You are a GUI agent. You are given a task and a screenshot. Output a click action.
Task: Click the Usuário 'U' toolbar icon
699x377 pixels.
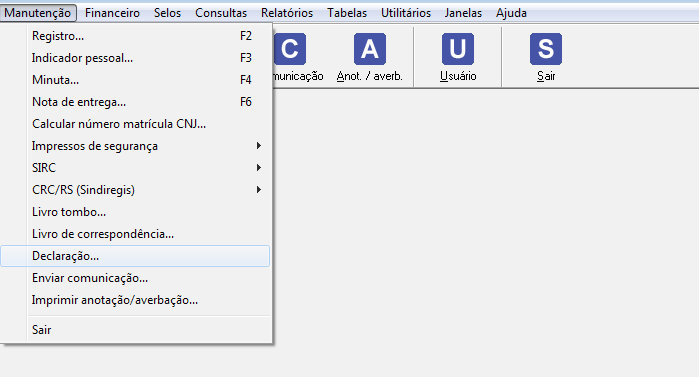tap(458, 49)
